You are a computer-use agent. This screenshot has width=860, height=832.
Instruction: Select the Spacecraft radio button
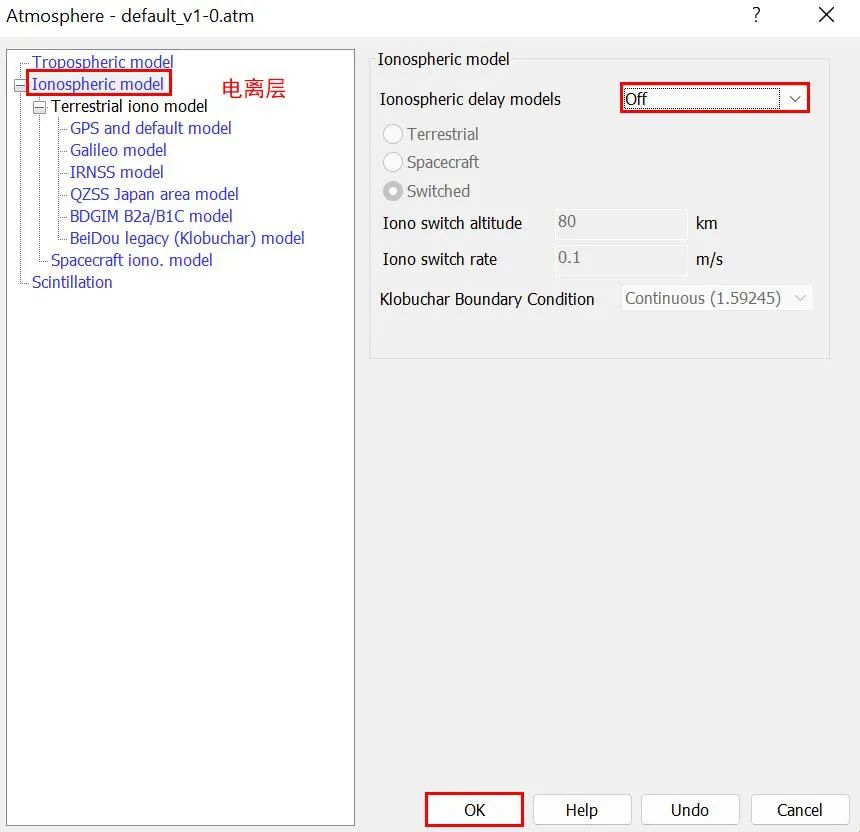[x=394, y=162]
